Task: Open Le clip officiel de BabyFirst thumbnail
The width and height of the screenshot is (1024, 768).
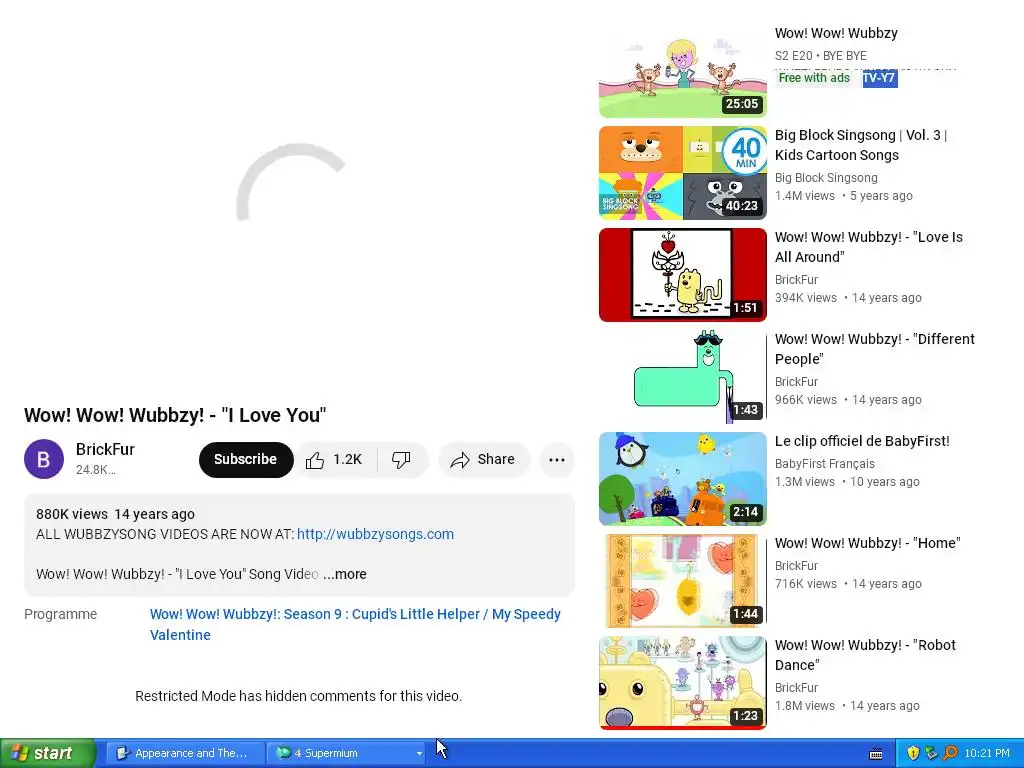Action: [x=682, y=479]
